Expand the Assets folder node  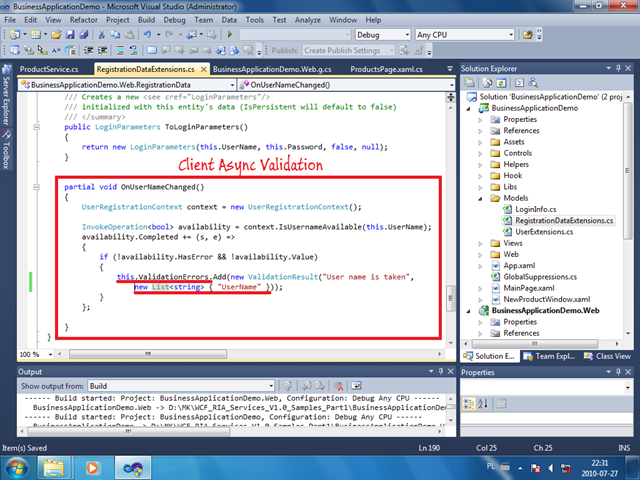[480, 142]
